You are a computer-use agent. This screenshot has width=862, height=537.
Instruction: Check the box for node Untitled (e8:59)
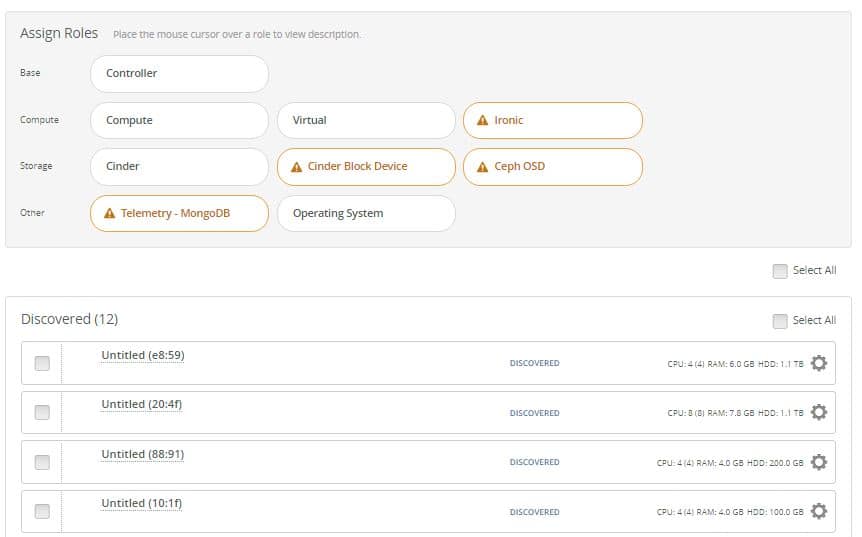pos(42,363)
